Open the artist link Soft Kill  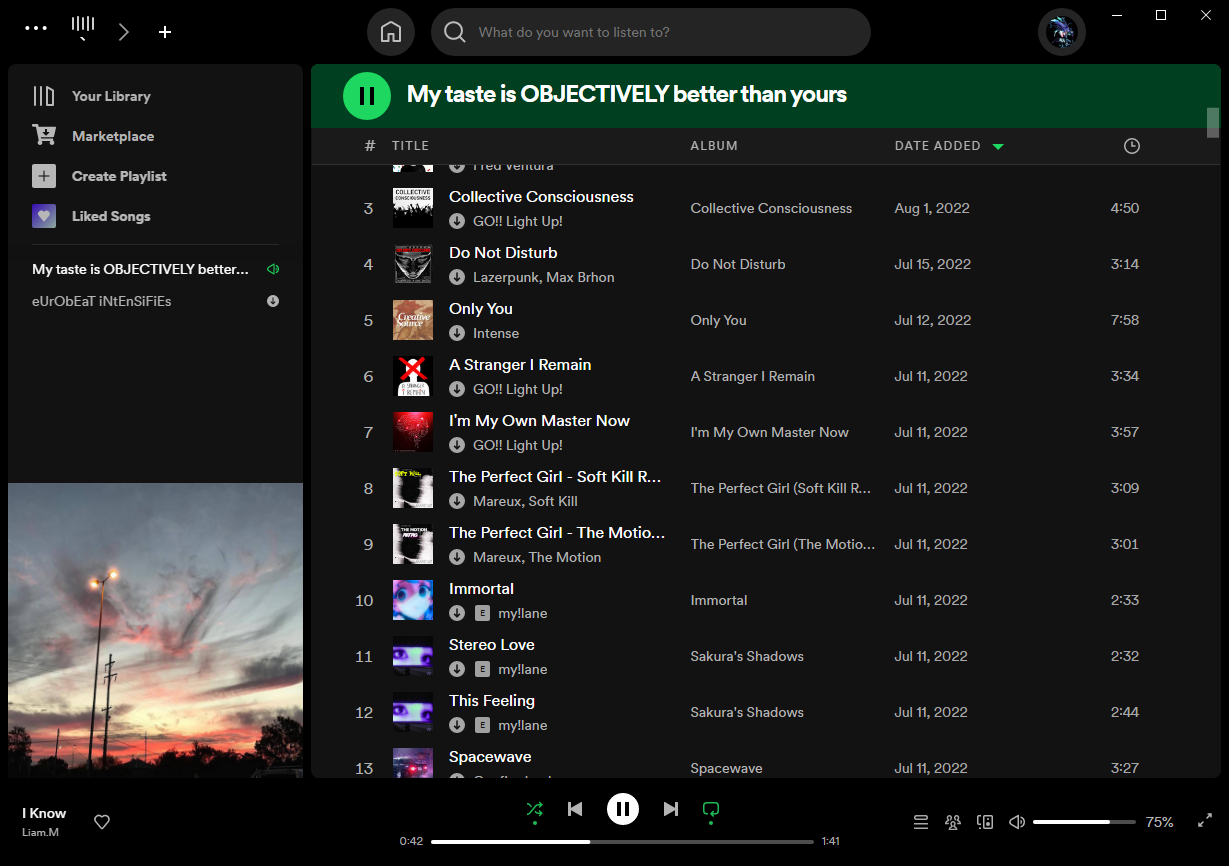[553, 501]
